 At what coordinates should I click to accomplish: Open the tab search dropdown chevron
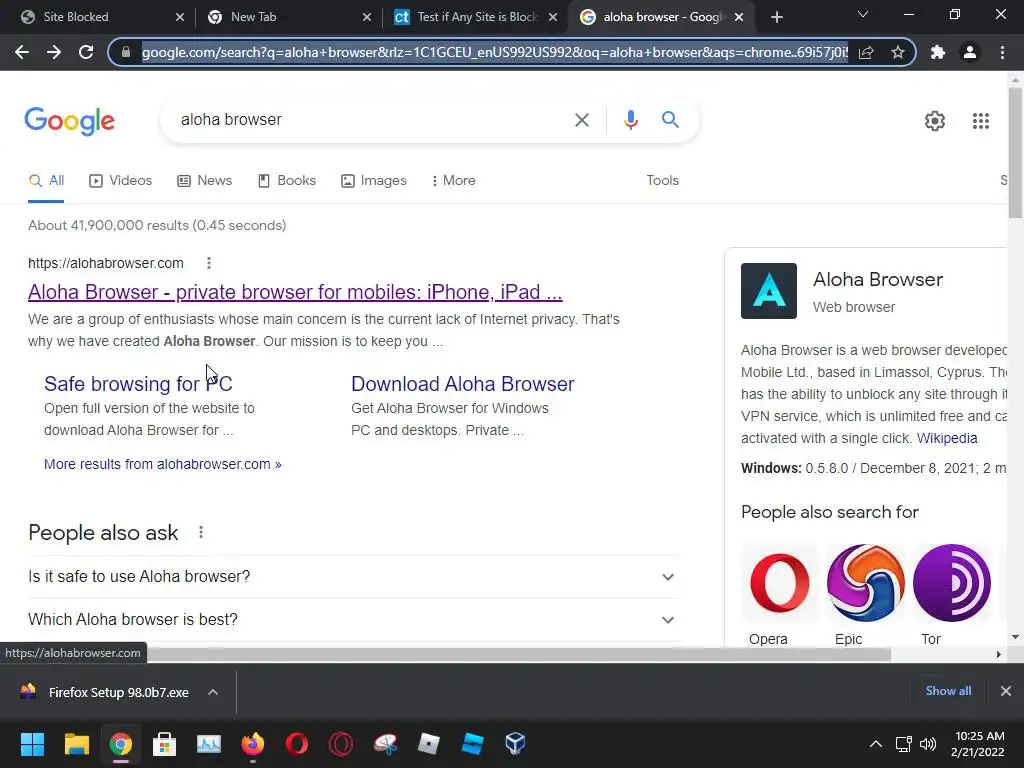(x=863, y=14)
